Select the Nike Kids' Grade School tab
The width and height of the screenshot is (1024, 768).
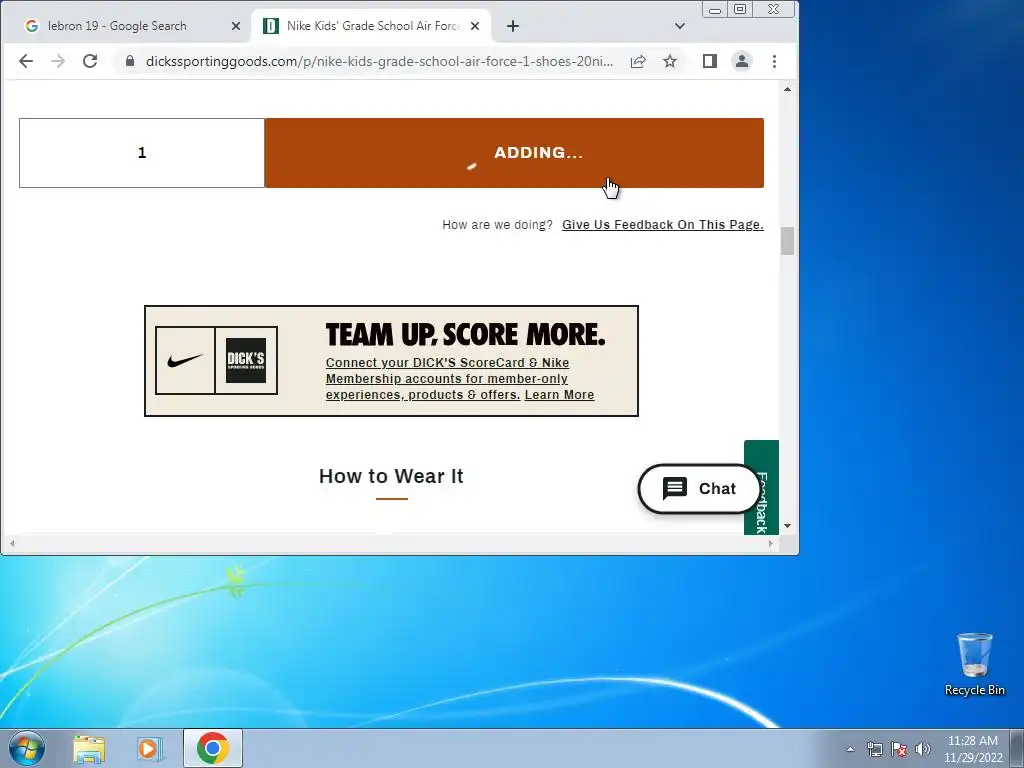pyautogui.click(x=372, y=26)
